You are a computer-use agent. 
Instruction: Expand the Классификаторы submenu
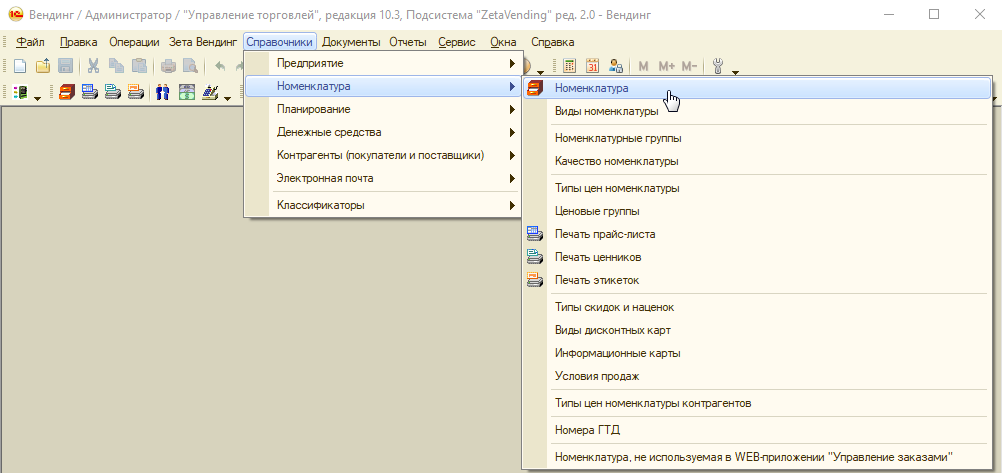[383, 205]
